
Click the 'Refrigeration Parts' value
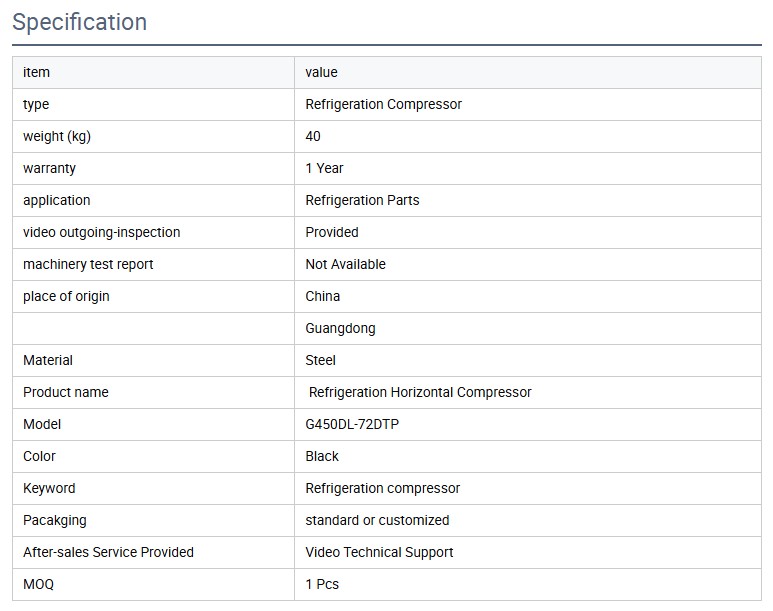[362, 201]
